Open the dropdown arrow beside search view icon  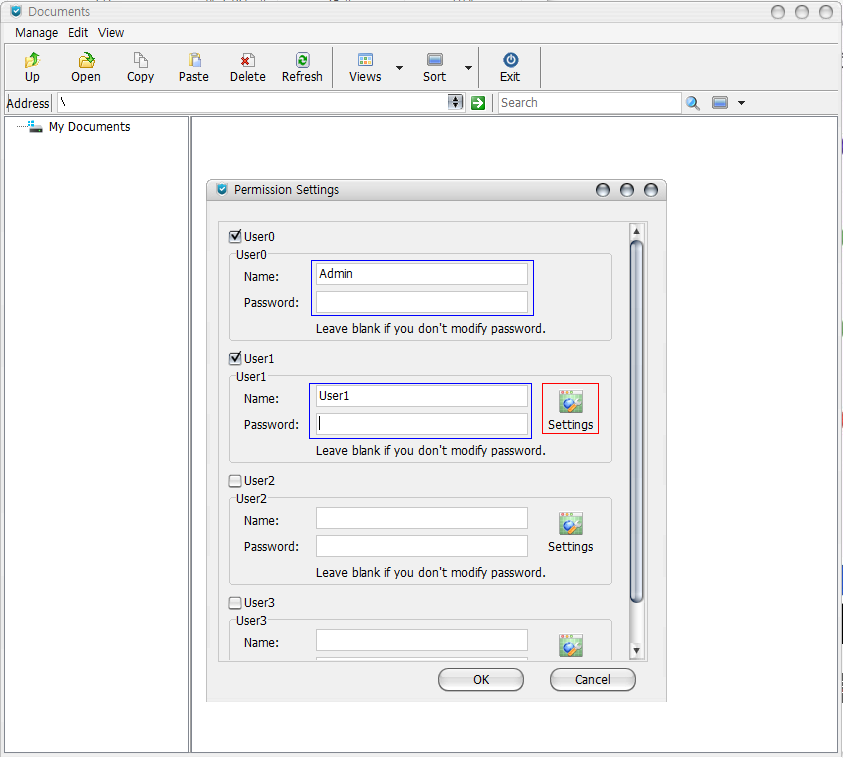pyautogui.click(x=741, y=103)
